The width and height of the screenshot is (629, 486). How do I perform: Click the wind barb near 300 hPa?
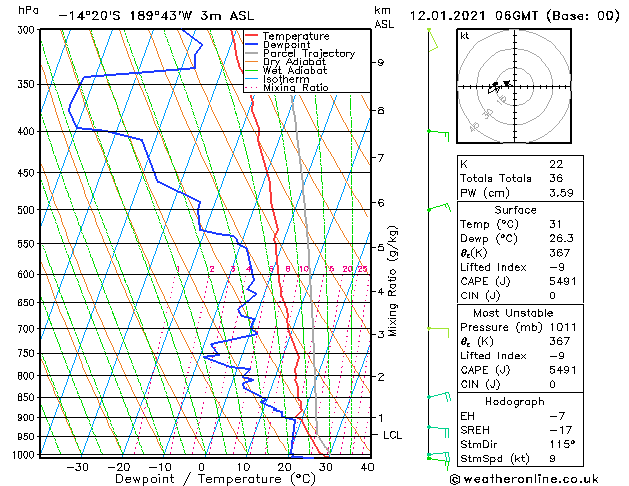[432, 40]
